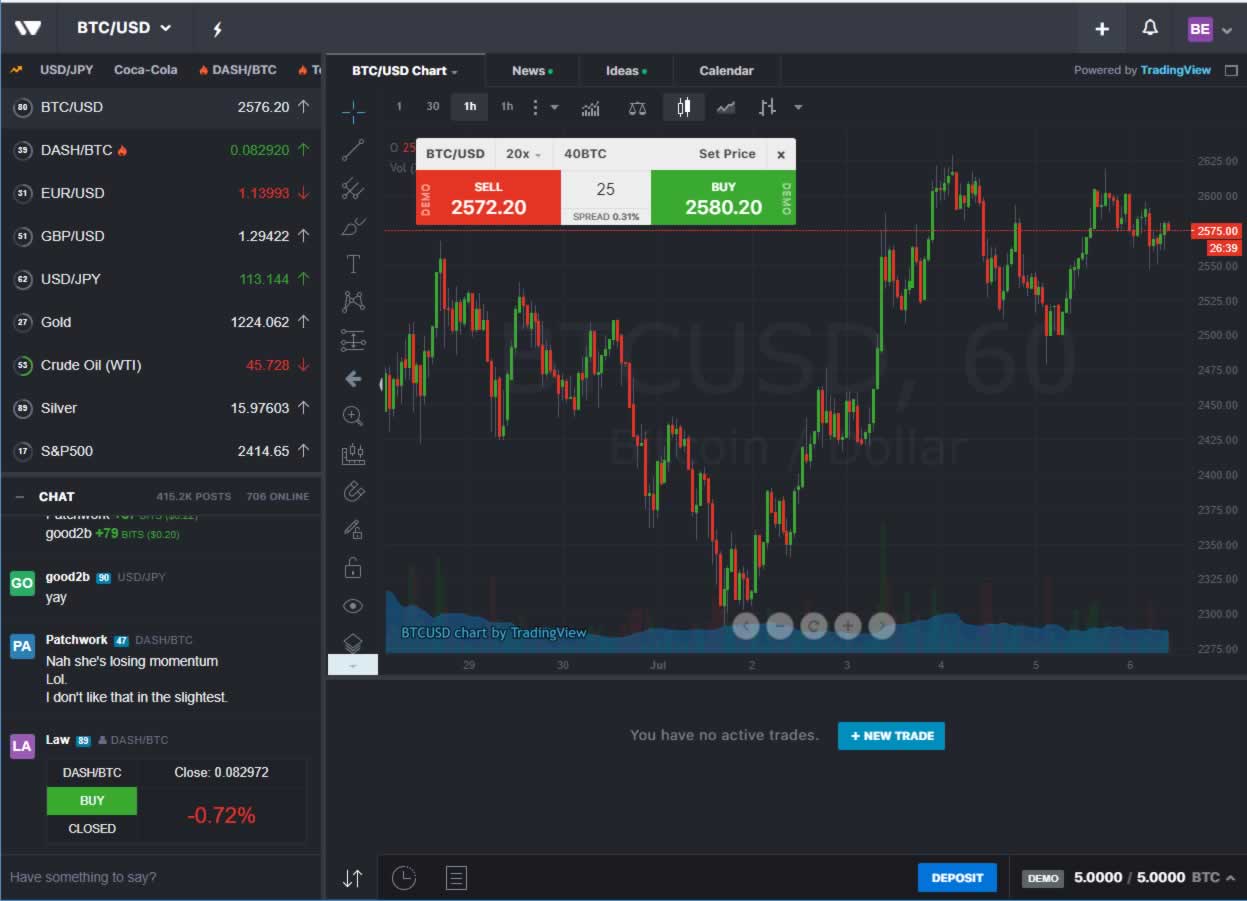Viewport: 1247px width, 901px height.
Task: Click the NEW TRADE button
Action: pyautogui.click(x=891, y=736)
